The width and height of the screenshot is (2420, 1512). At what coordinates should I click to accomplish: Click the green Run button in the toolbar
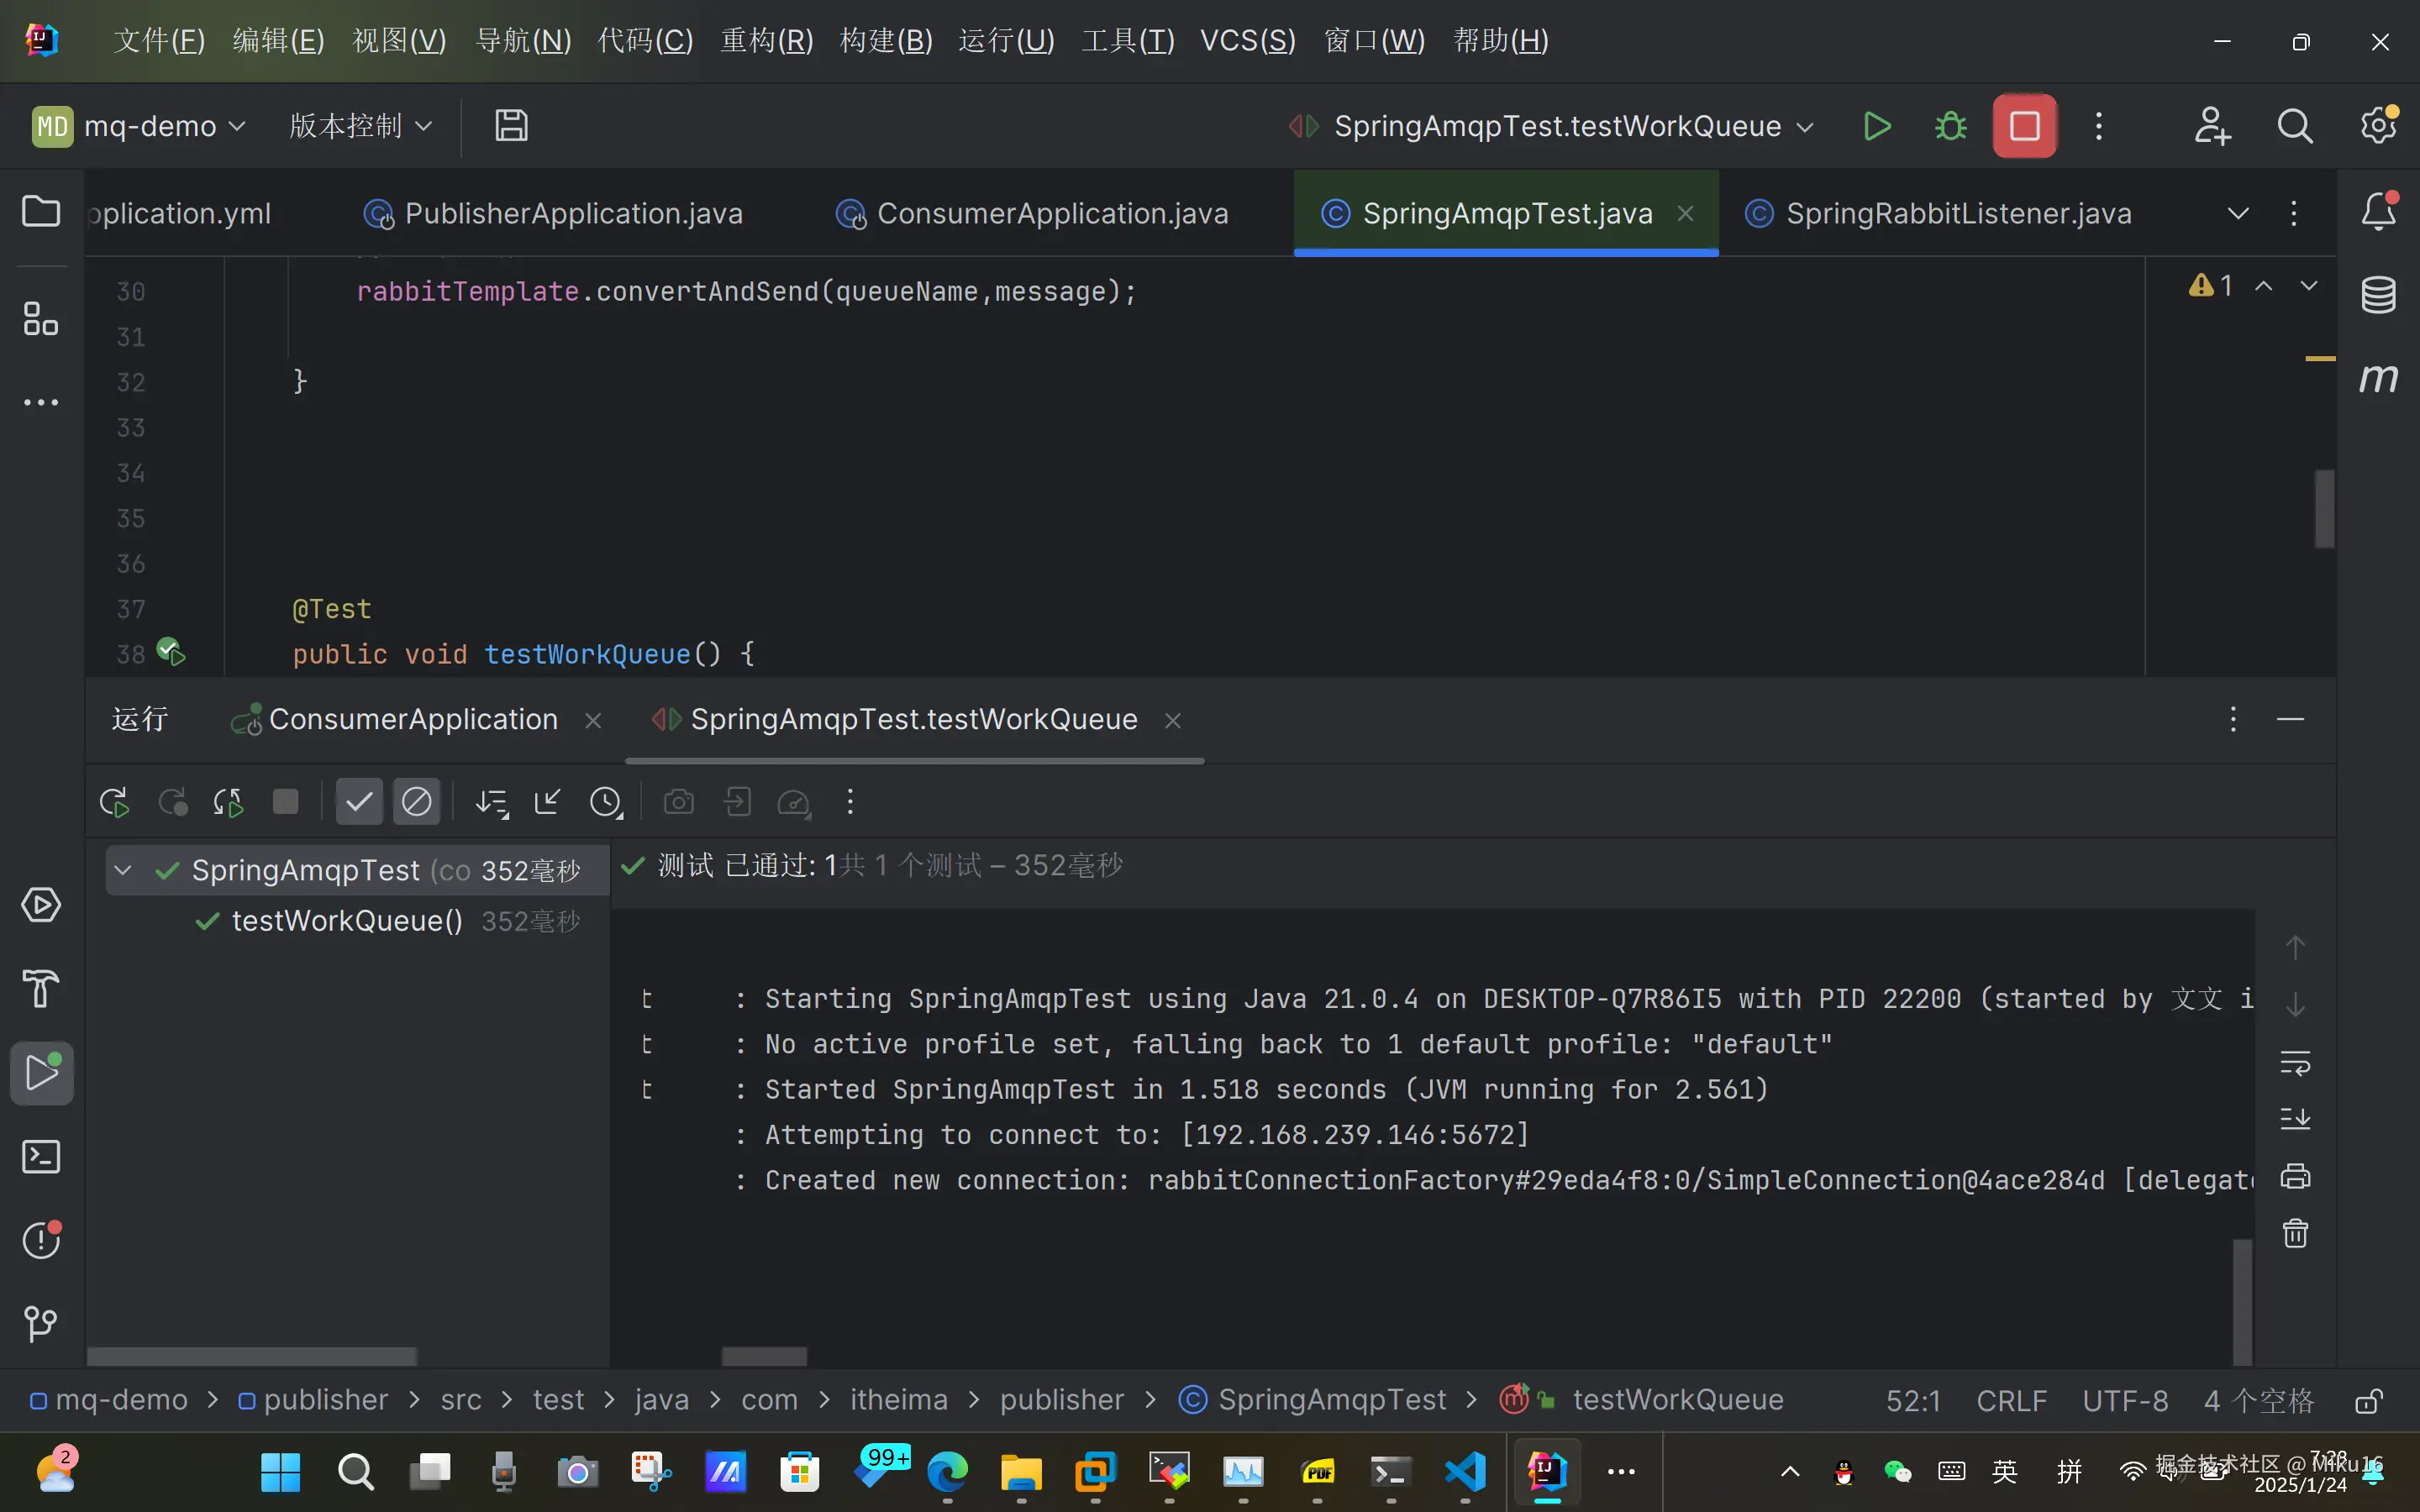1877,126
